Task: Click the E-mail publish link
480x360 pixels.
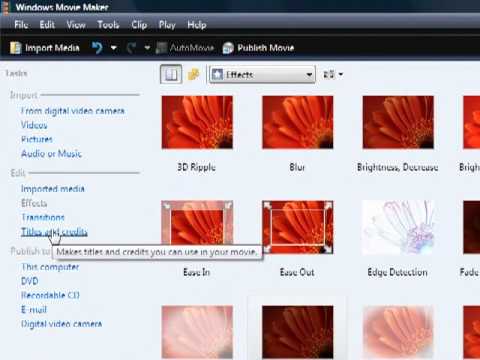Action: pos(34,310)
